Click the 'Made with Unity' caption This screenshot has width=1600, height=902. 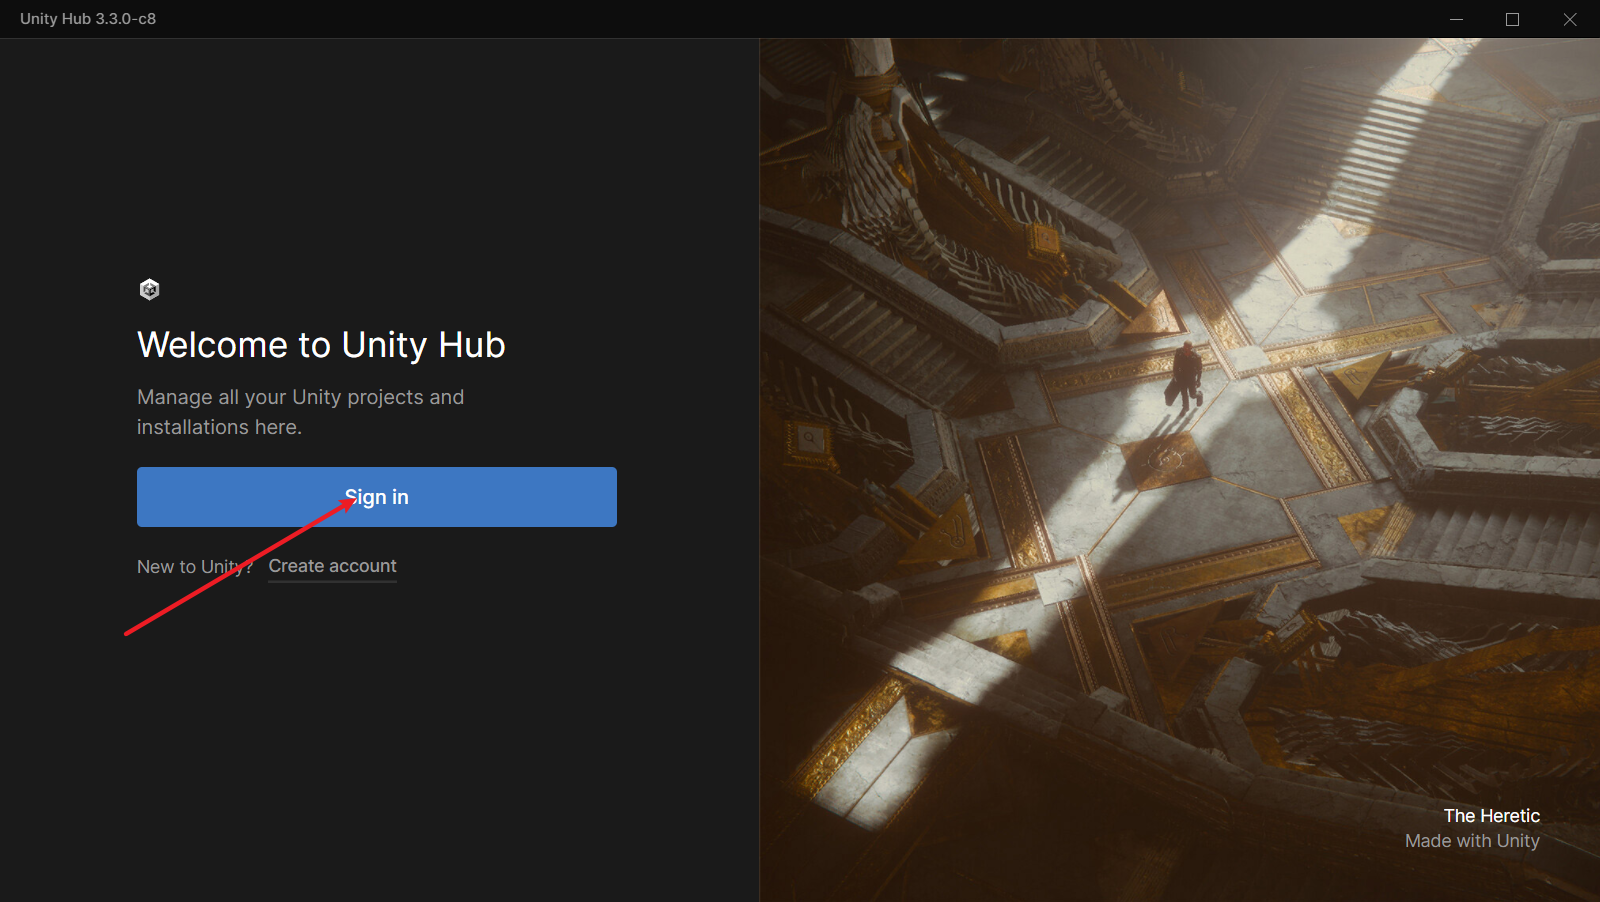[1472, 841]
